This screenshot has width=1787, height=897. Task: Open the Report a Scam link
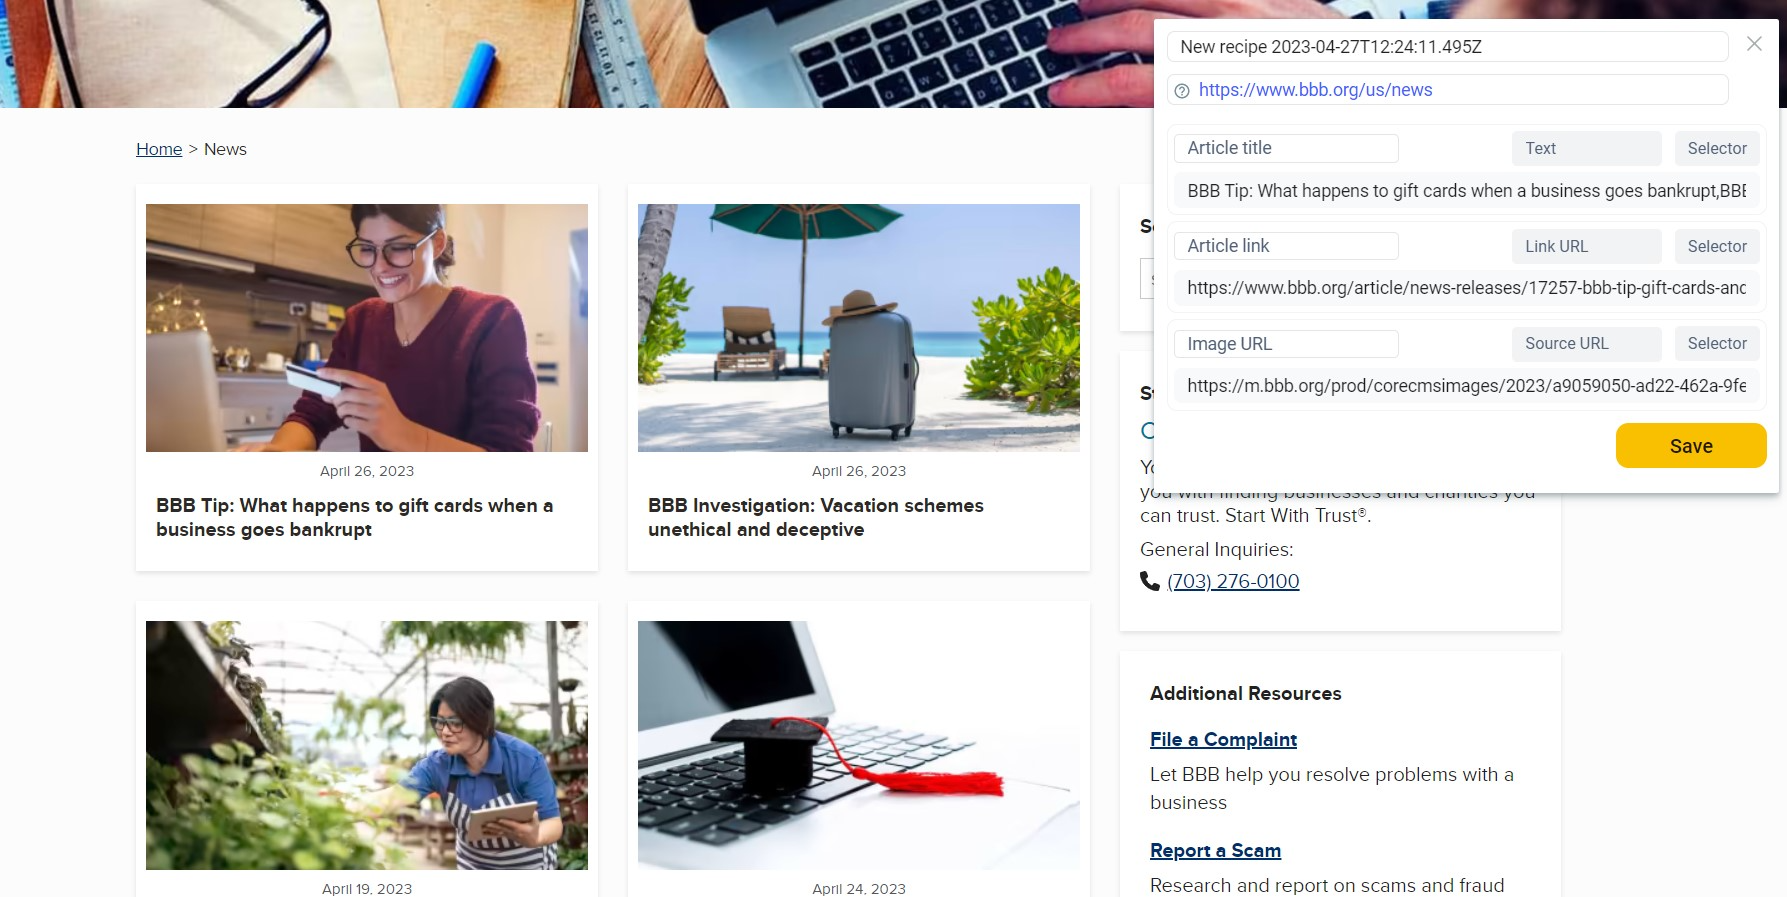pyautogui.click(x=1215, y=850)
